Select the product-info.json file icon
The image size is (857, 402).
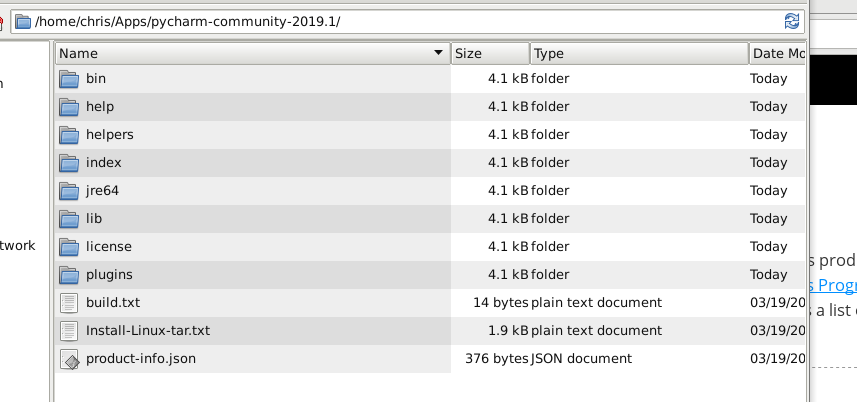[69, 359]
